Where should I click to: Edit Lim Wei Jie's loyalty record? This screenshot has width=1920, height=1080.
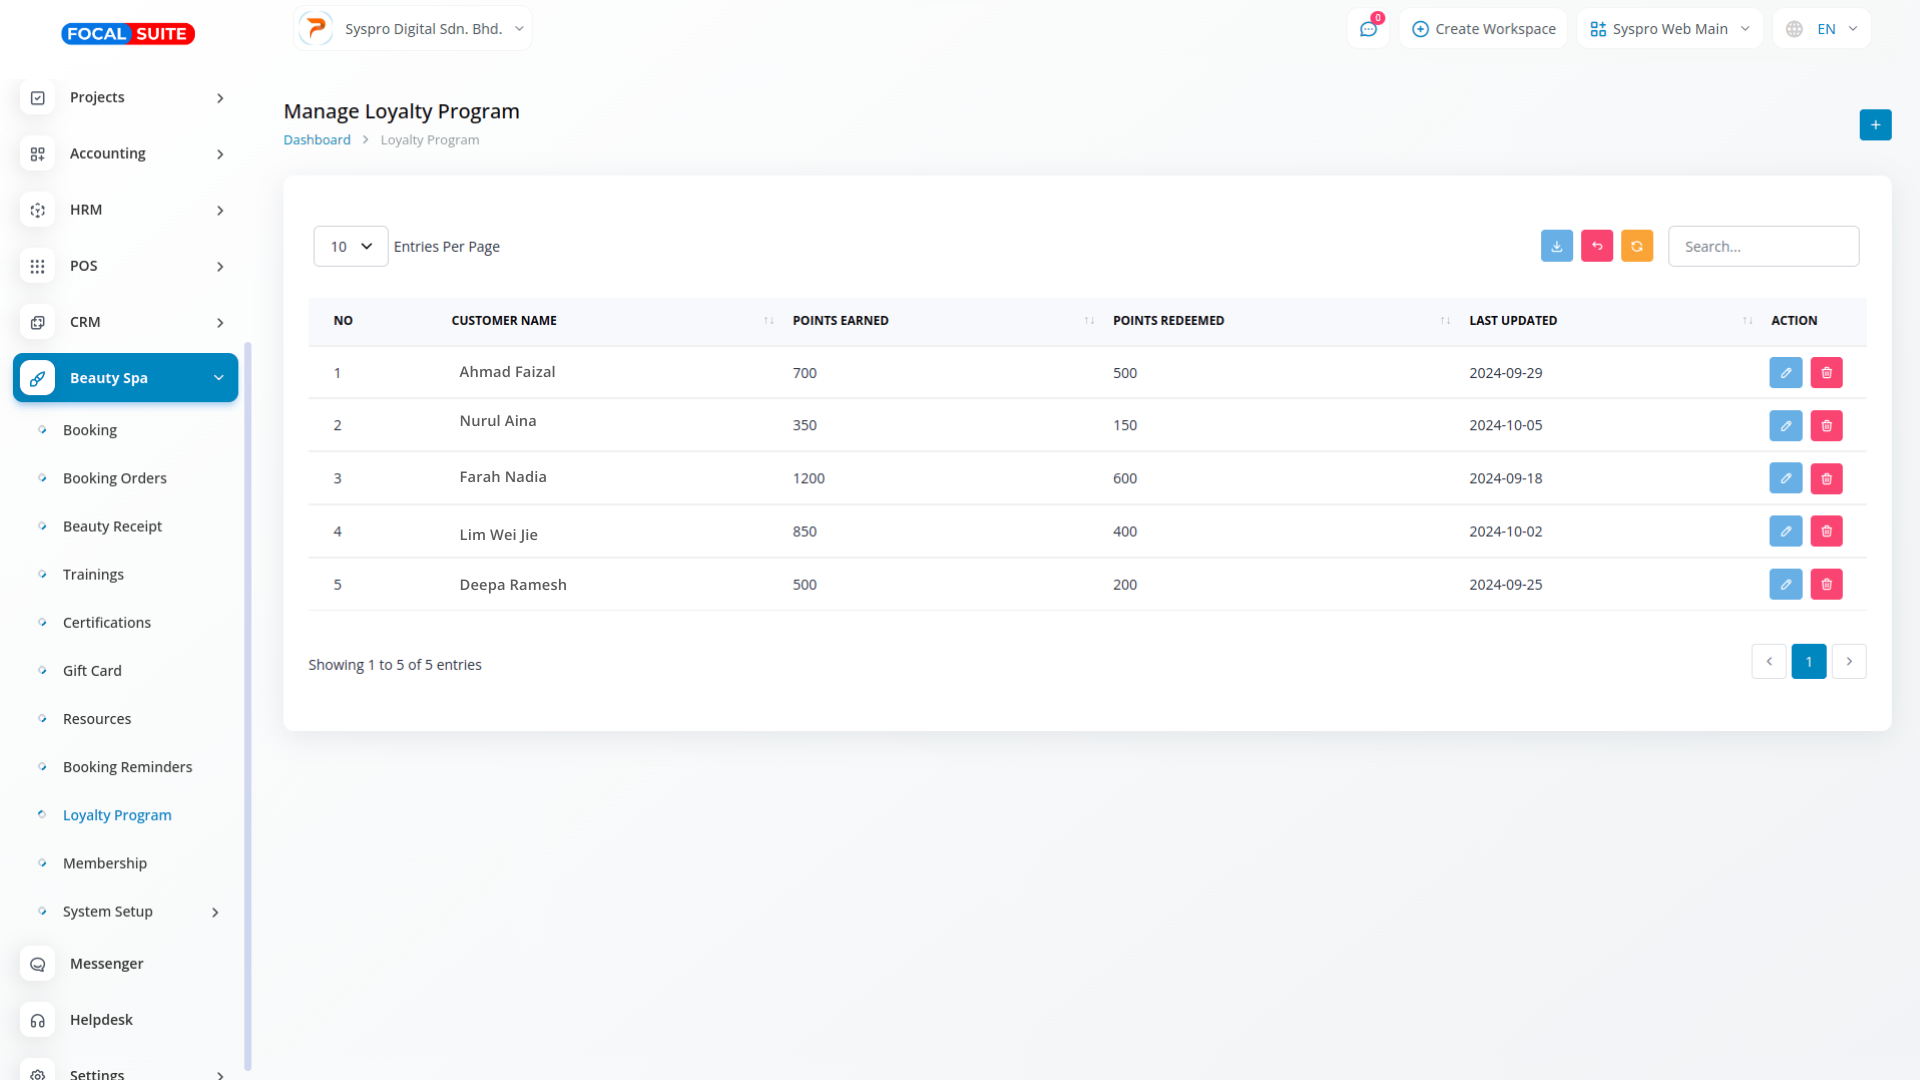tap(1785, 532)
